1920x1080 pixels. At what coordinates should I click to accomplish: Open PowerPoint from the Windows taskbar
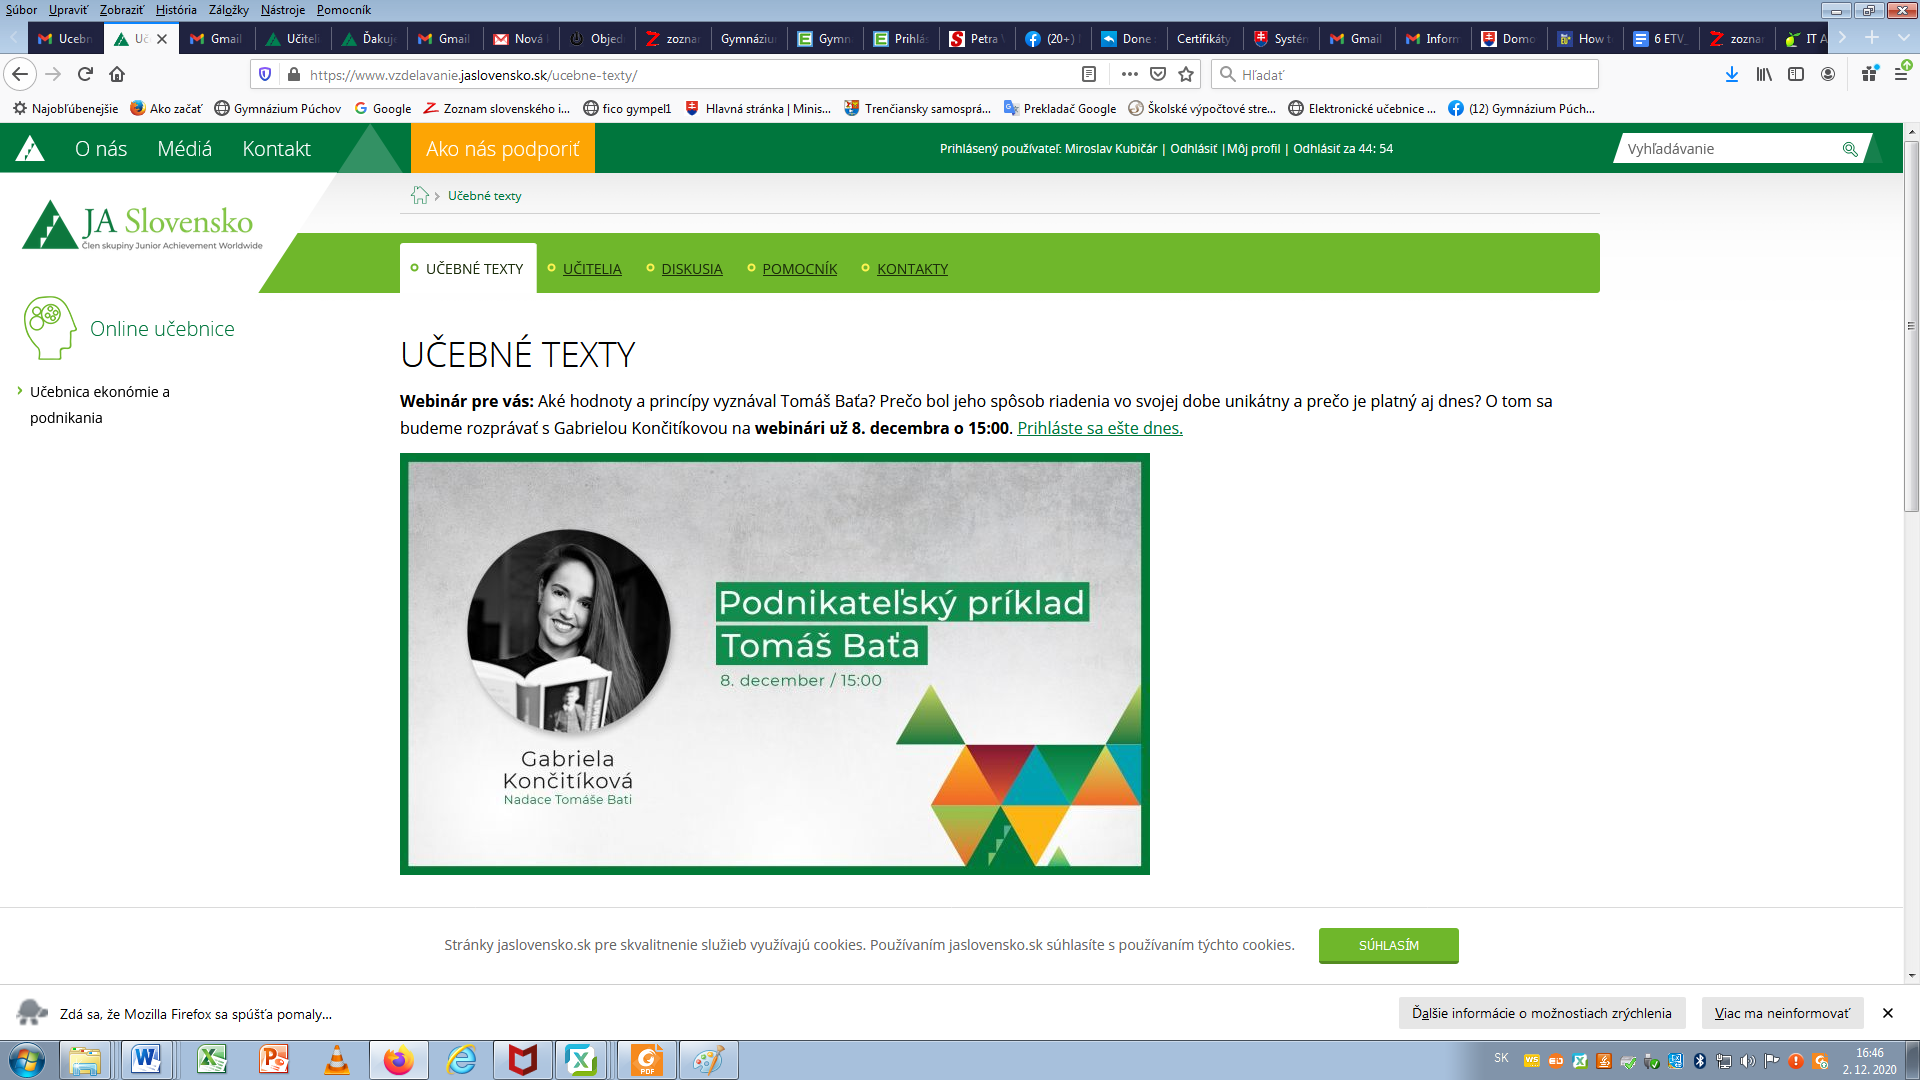(274, 1059)
